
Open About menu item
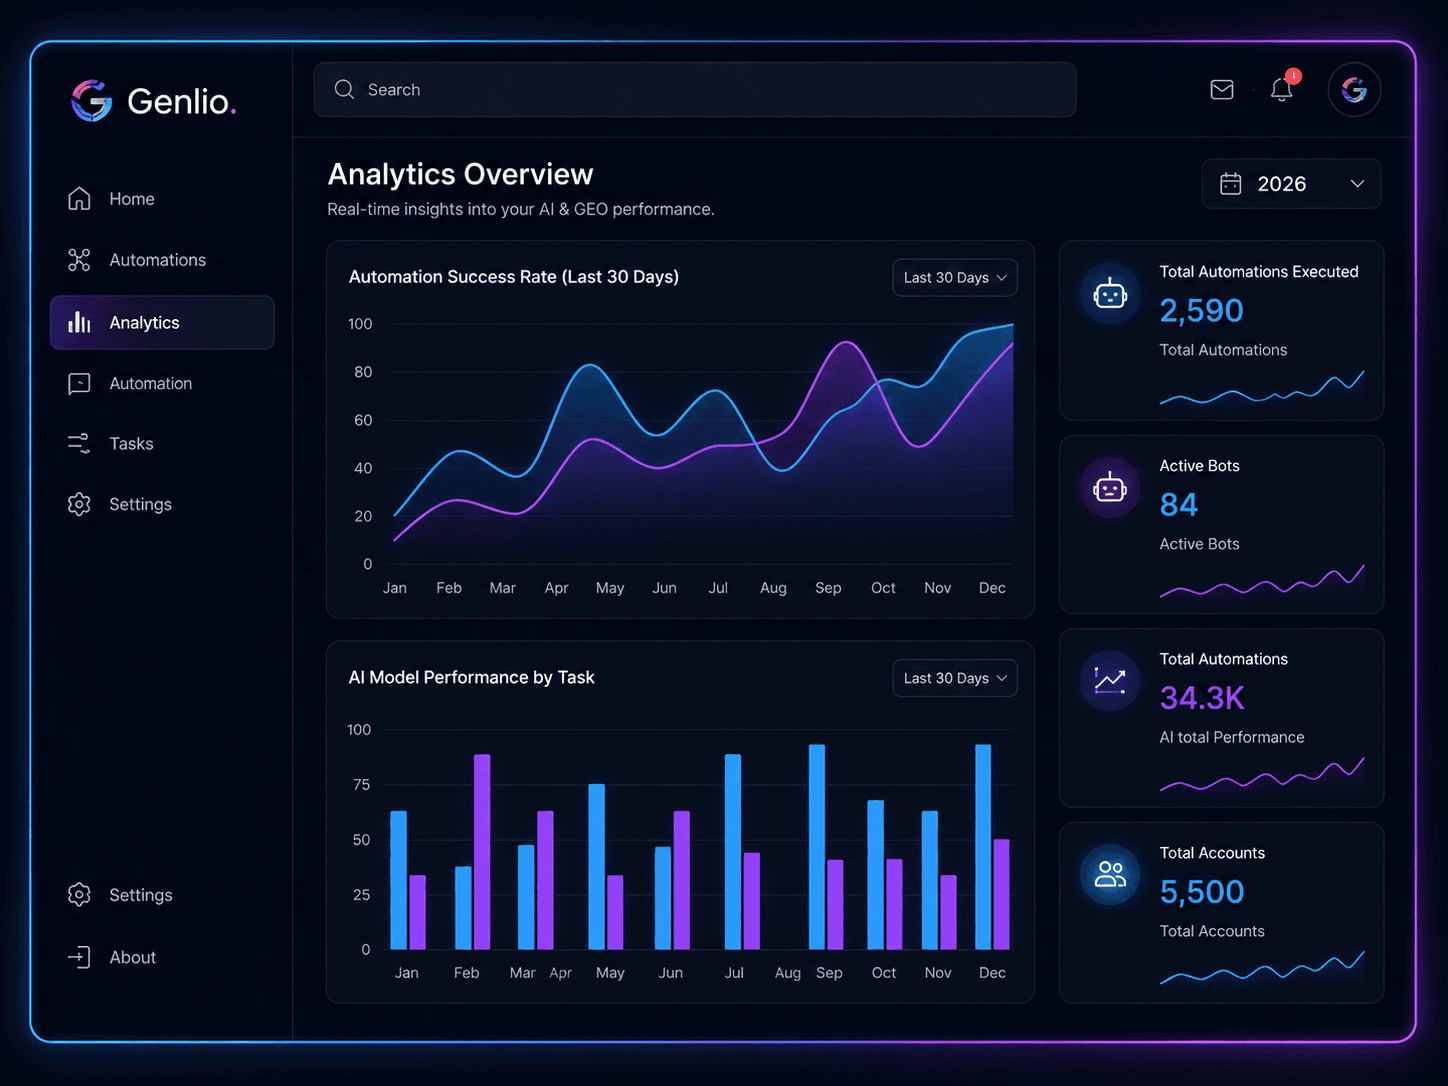[162, 957]
